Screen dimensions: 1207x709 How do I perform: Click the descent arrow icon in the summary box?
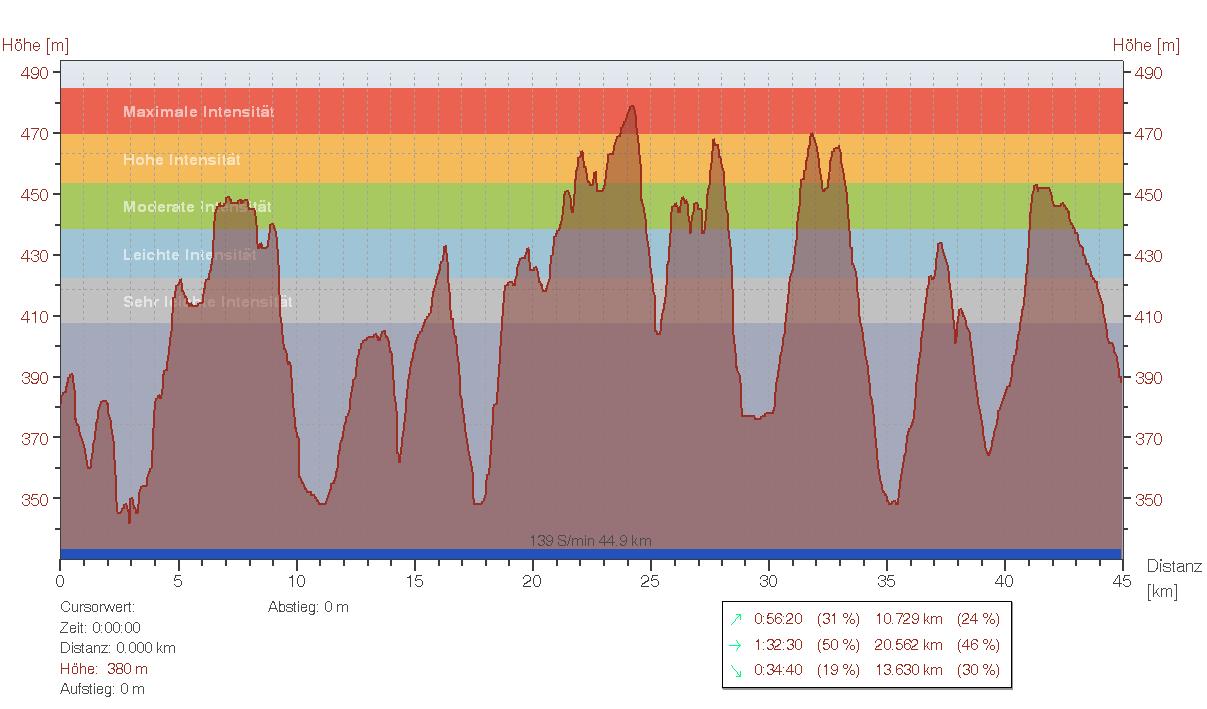(737, 671)
